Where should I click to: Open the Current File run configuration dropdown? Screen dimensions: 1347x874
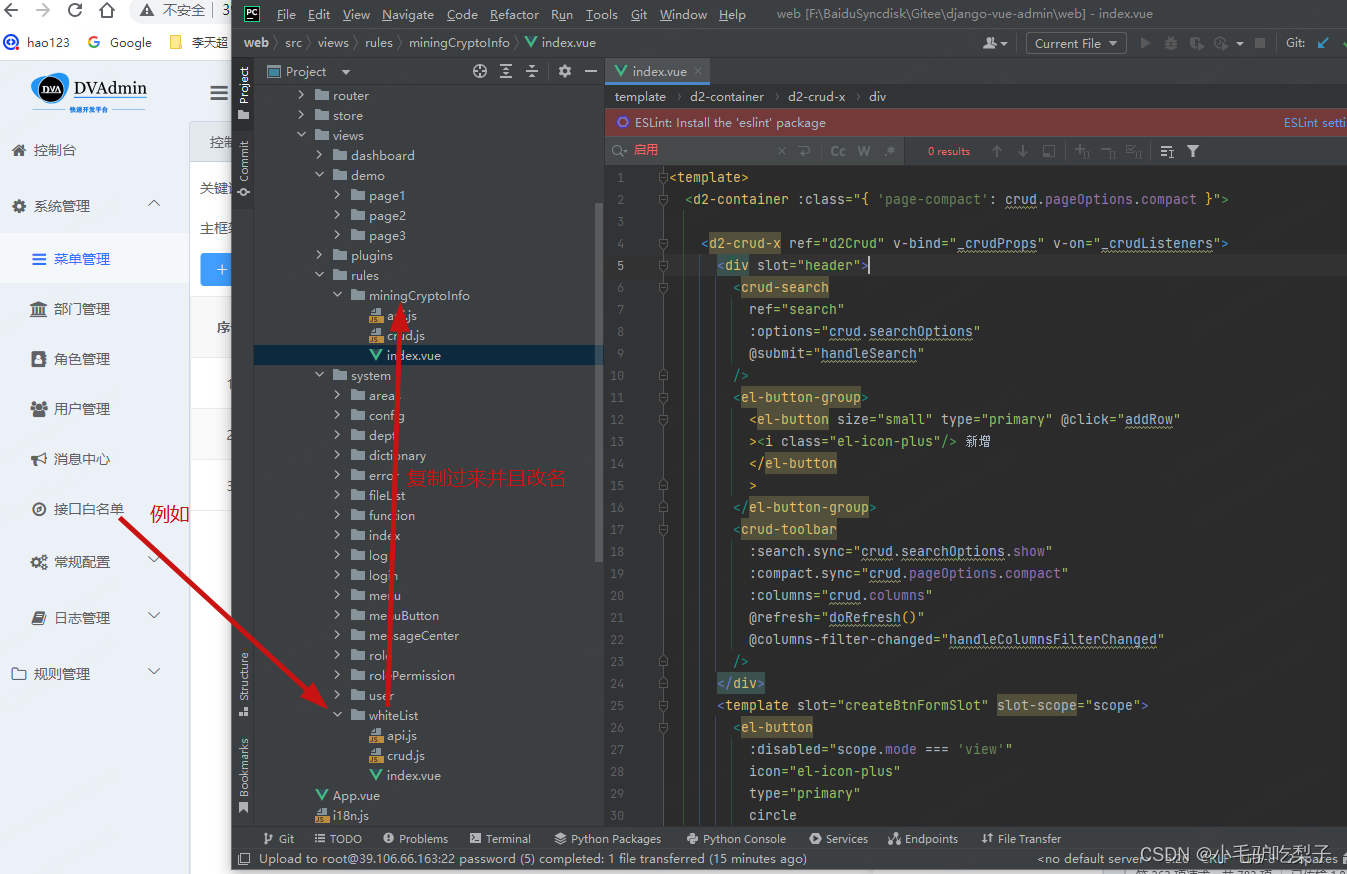[x=1076, y=43]
